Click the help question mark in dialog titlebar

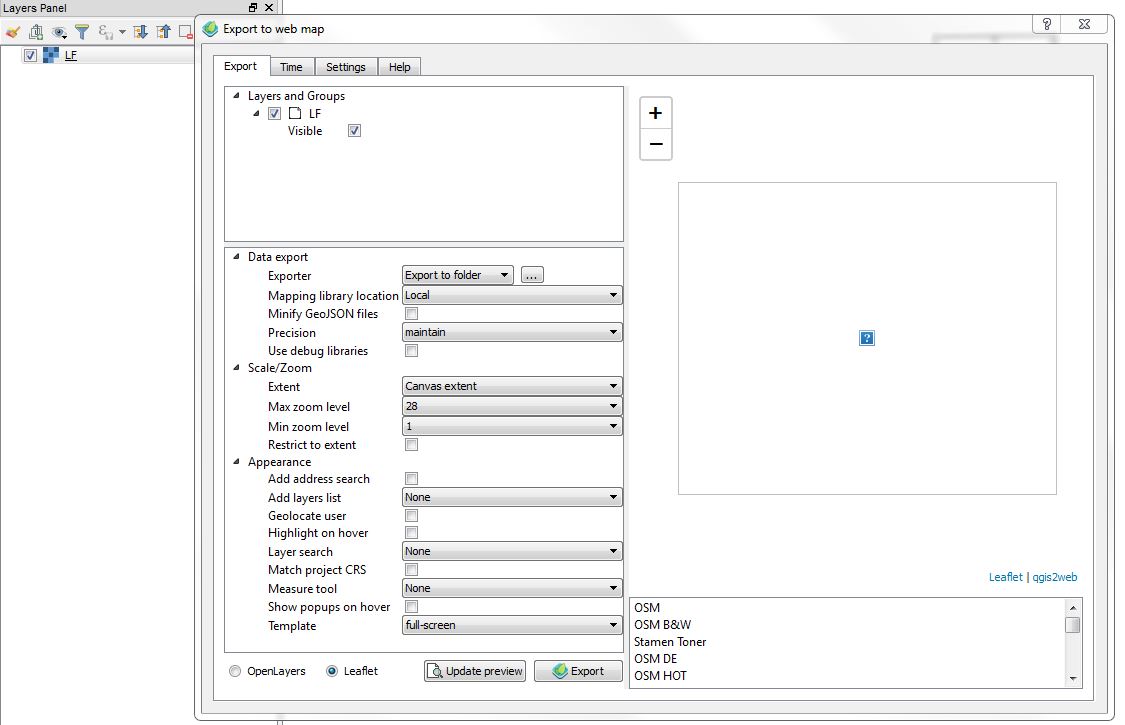pos(1046,24)
